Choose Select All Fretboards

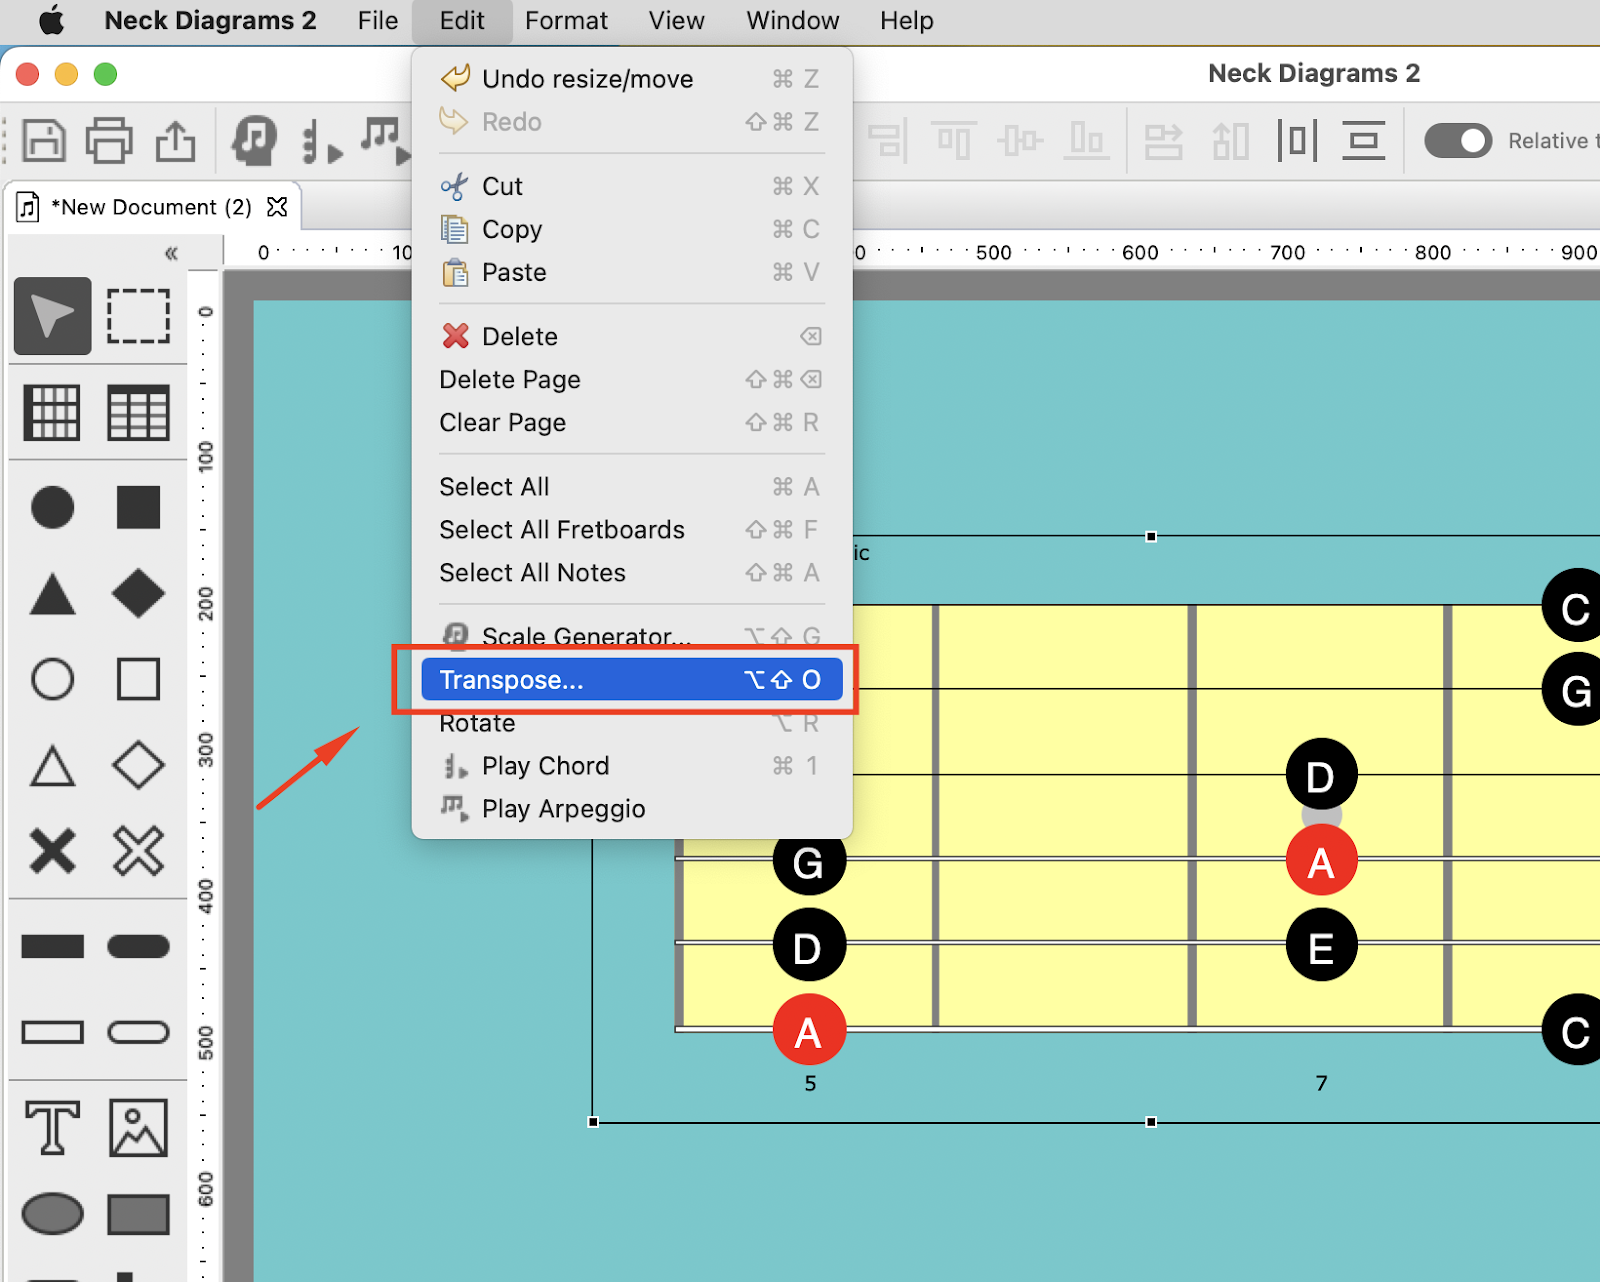632,529
